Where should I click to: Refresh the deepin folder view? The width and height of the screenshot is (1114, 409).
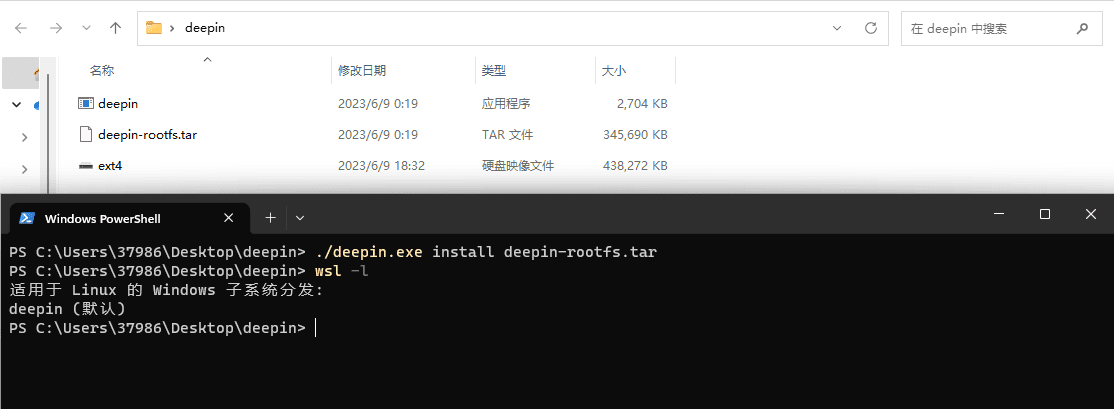(x=870, y=28)
